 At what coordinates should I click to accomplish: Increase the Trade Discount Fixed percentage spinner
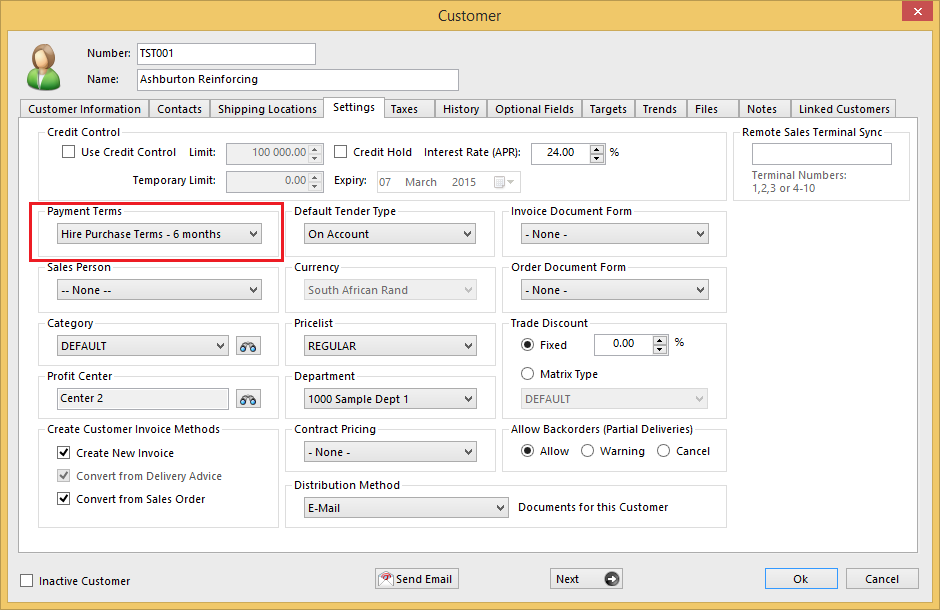660,339
